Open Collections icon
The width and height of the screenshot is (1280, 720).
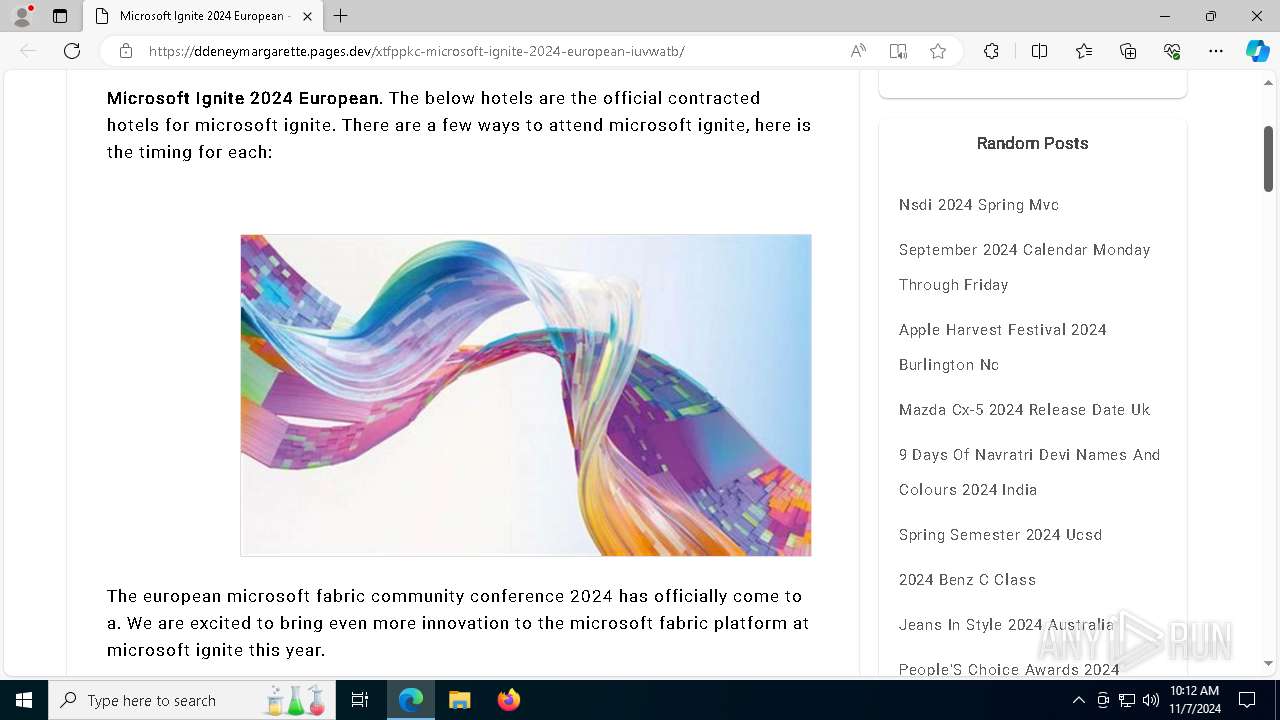coord(1128,51)
